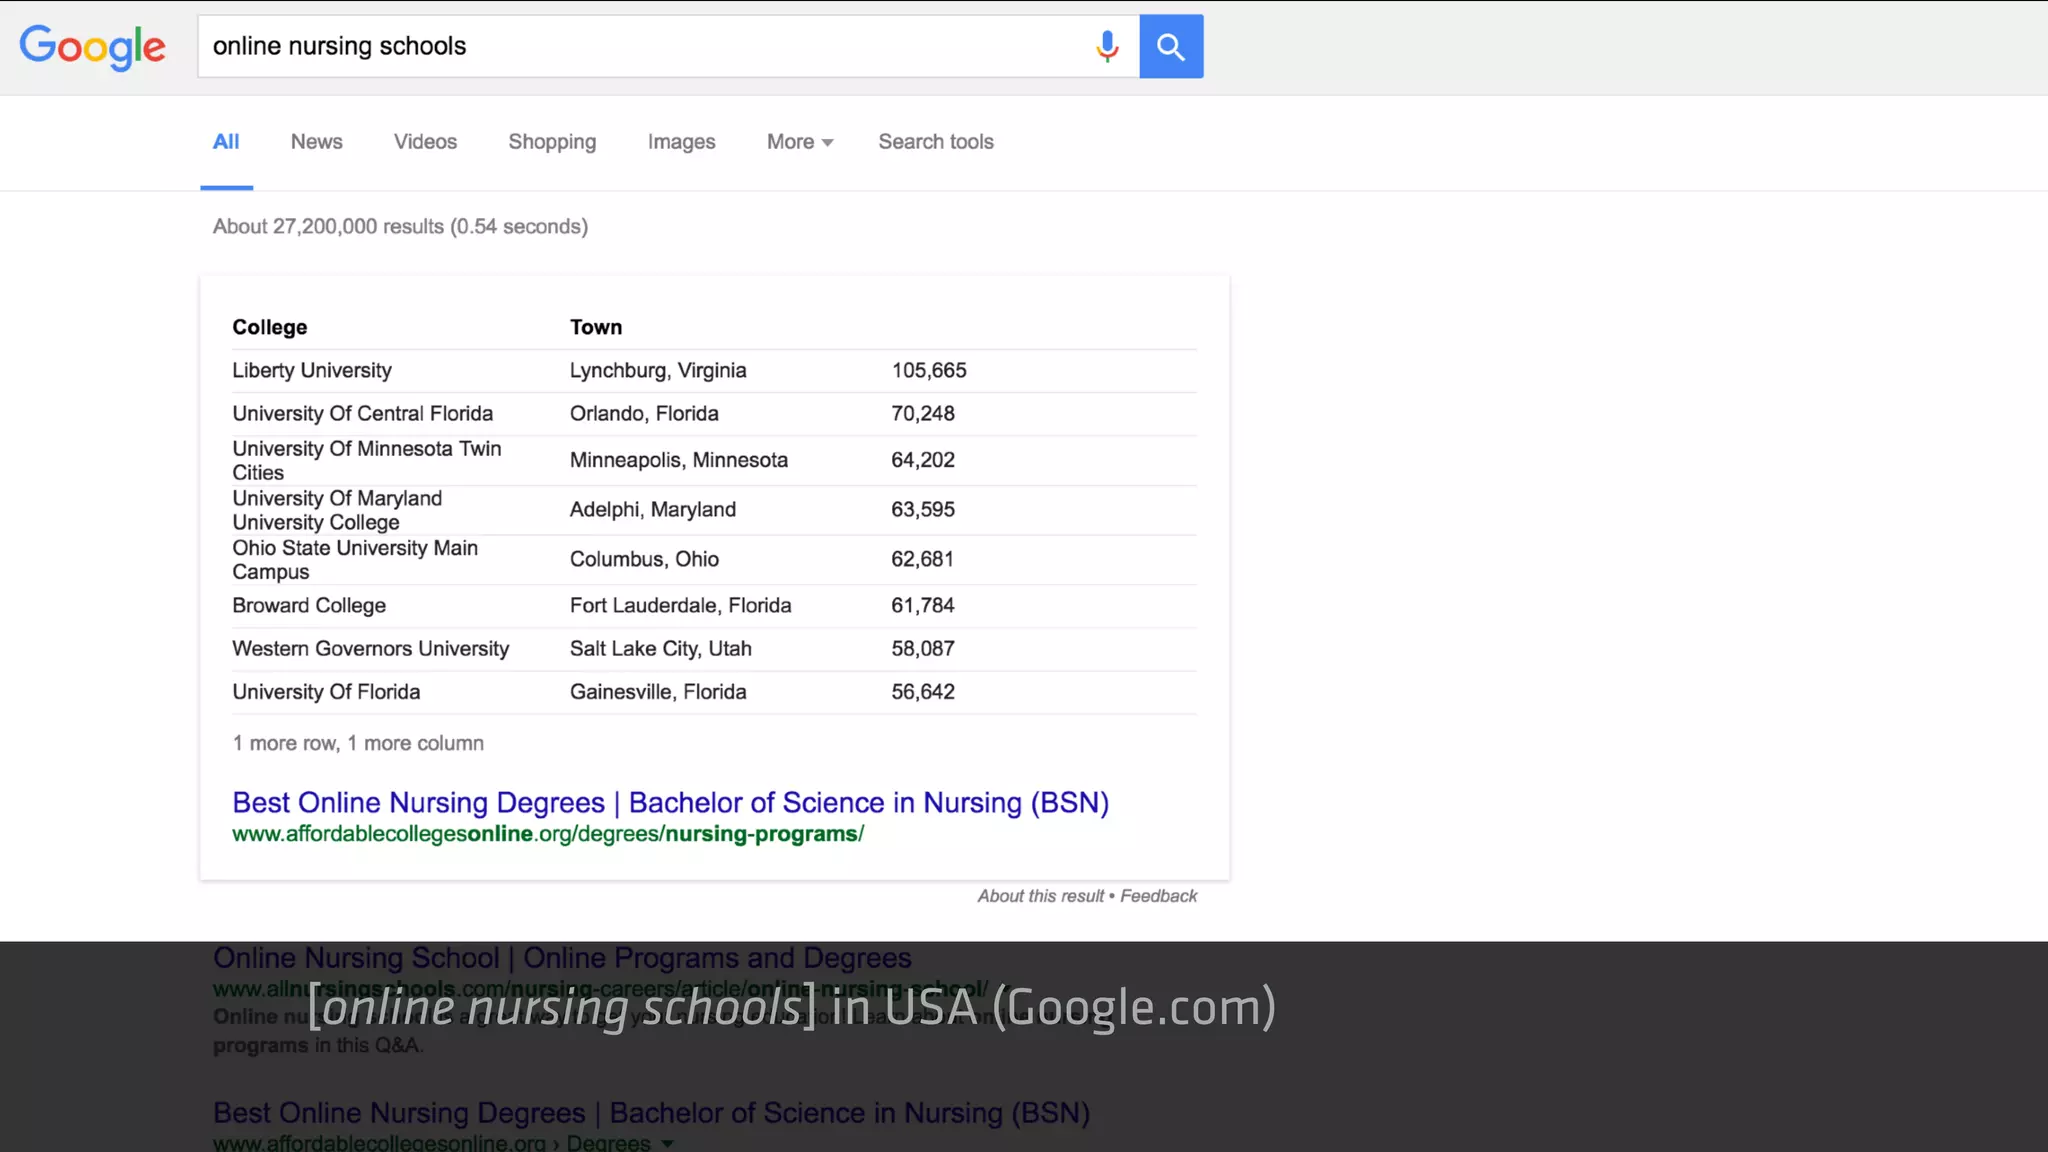Click University Of Minnesota Twin Cities cell
The image size is (2048, 1152).
(x=367, y=460)
